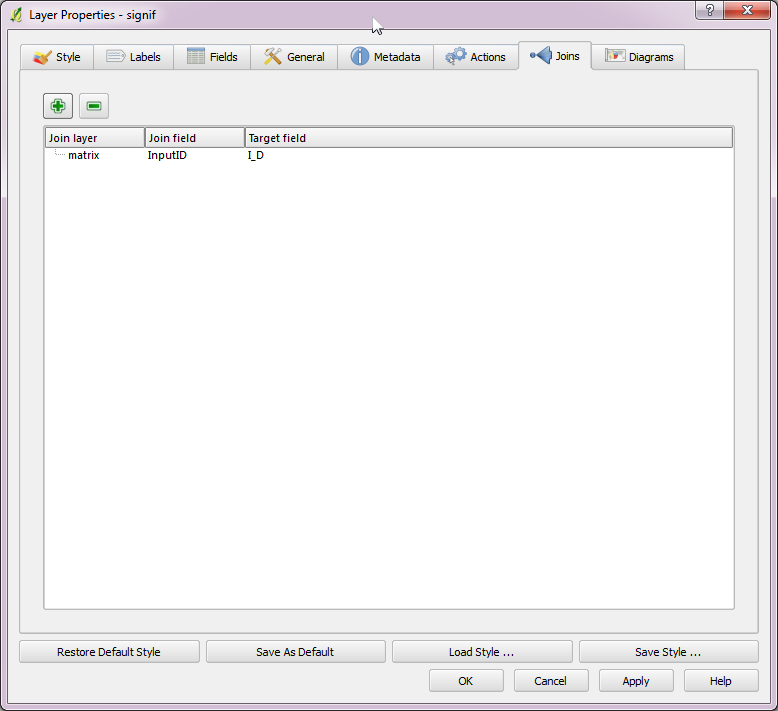
Task: Click the green minus remove join icon
Action: click(x=94, y=106)
